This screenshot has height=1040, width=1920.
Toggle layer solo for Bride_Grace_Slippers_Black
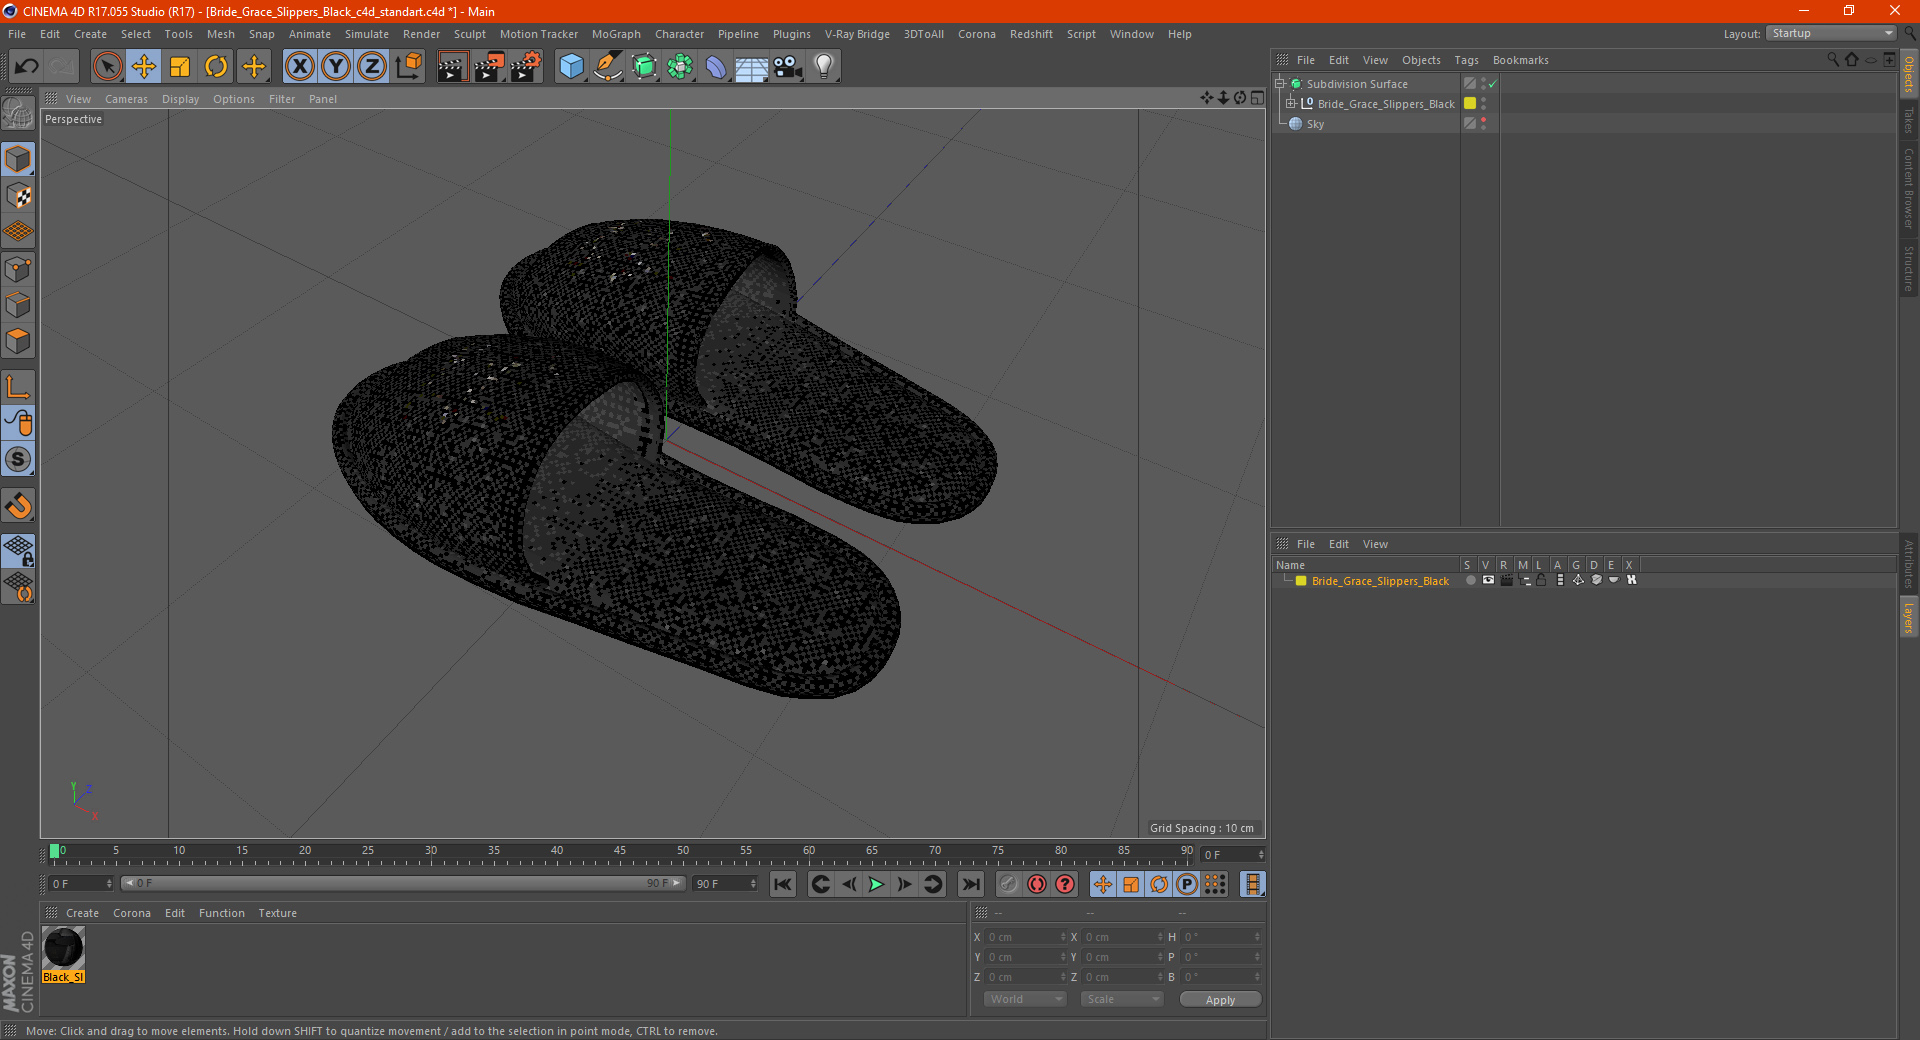1470,580
